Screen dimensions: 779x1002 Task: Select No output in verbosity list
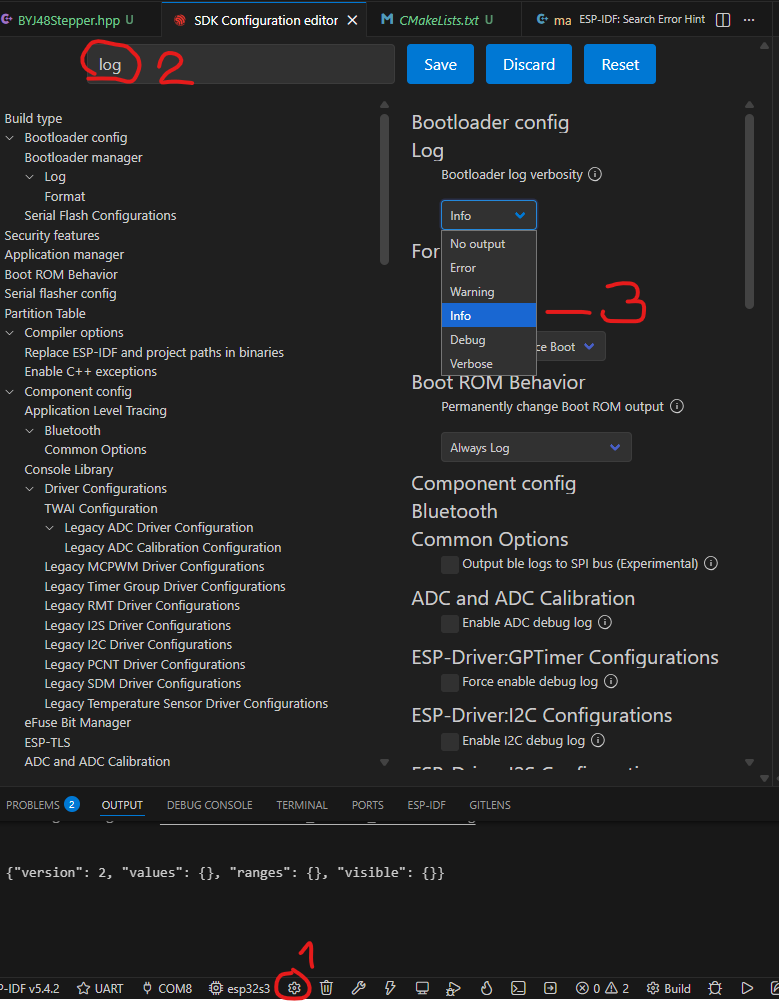[x=489, y=243]
